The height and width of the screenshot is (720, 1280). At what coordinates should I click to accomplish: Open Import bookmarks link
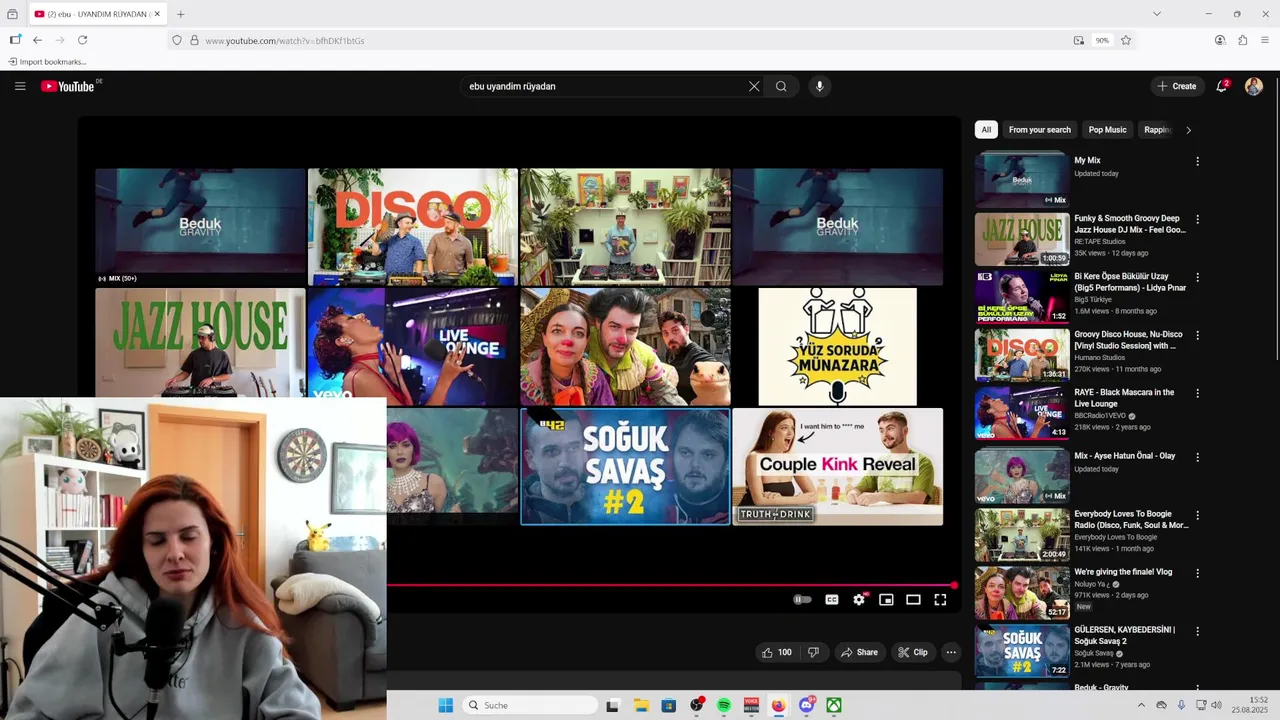47,62
